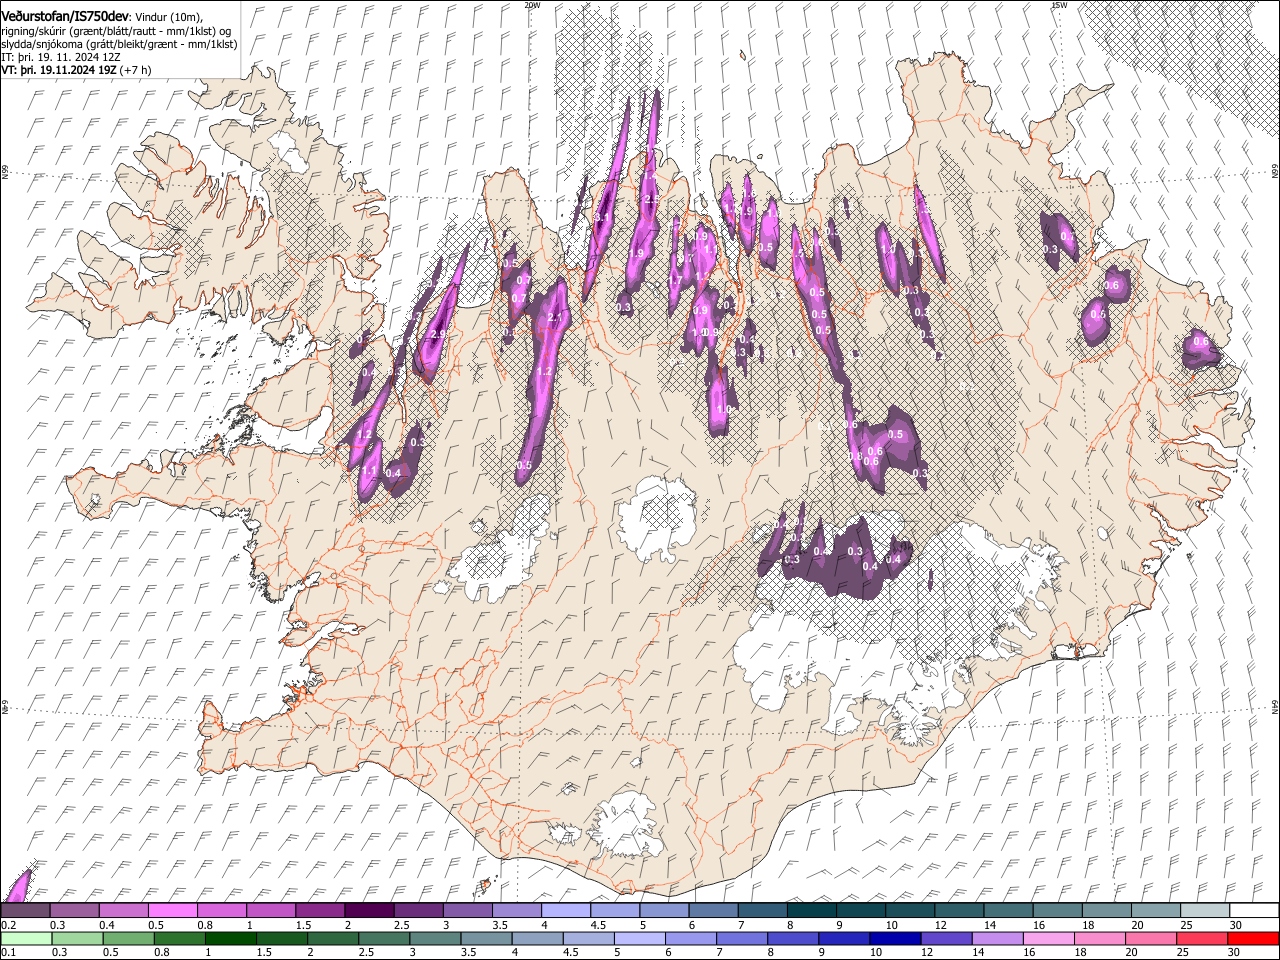Click the '2.9' snowfall value on the map
The height and width of the screenshot is (960, 1280).
pyautogui.click(x=438, y=335)
